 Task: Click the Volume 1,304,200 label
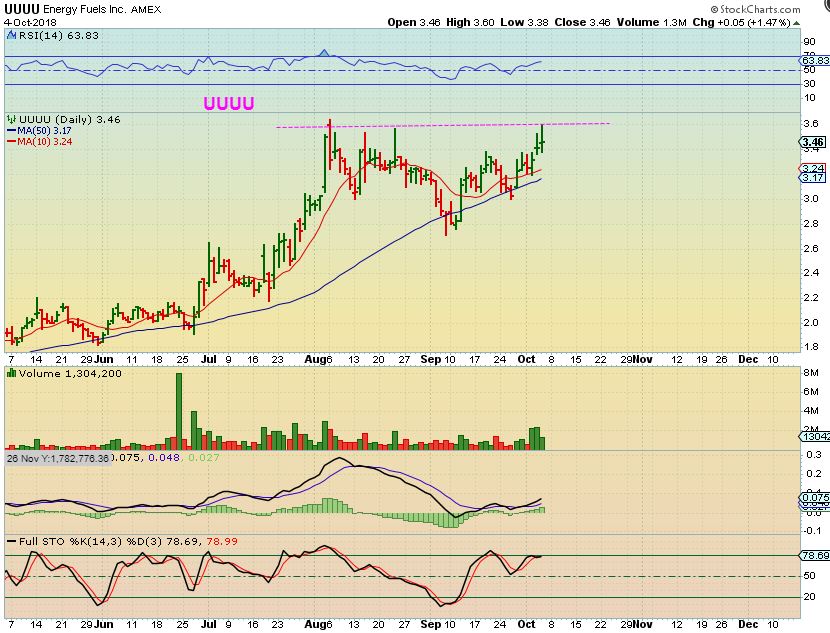tap(70, 373)
